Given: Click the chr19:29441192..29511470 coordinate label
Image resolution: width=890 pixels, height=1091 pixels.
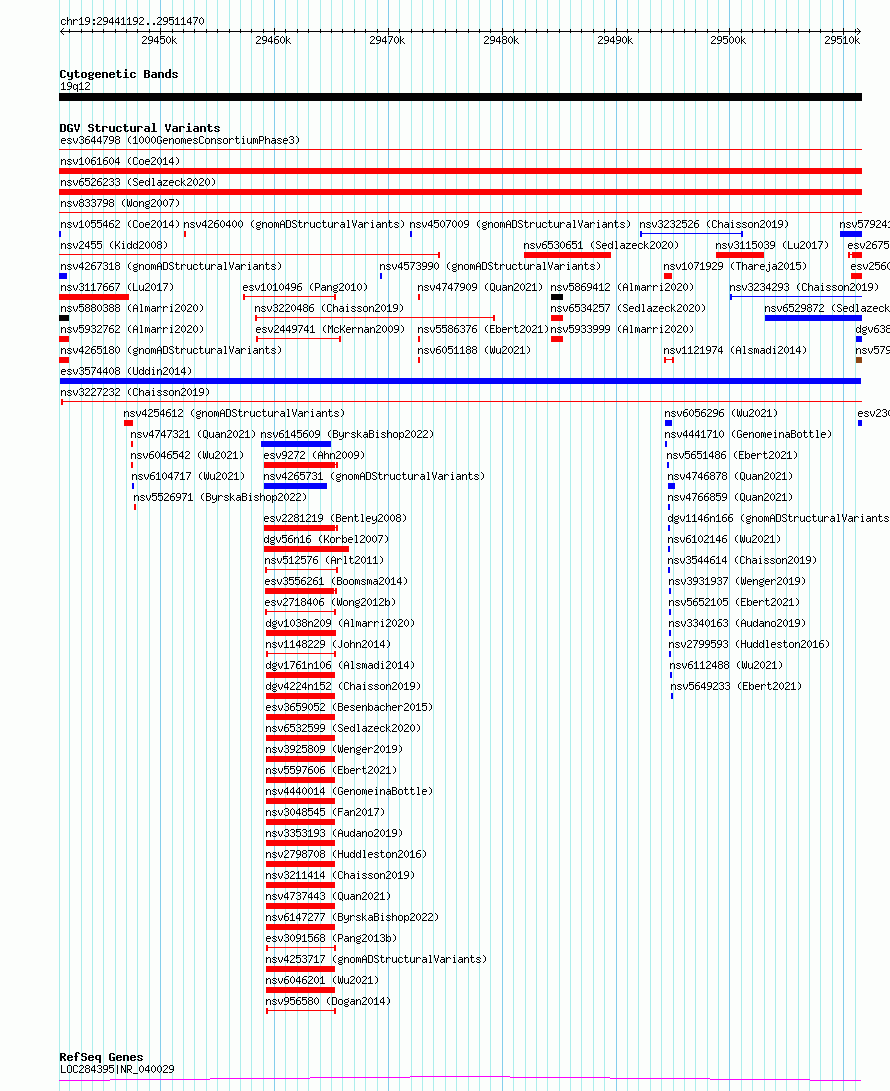Looking at the screenshot, I should 132,21.
